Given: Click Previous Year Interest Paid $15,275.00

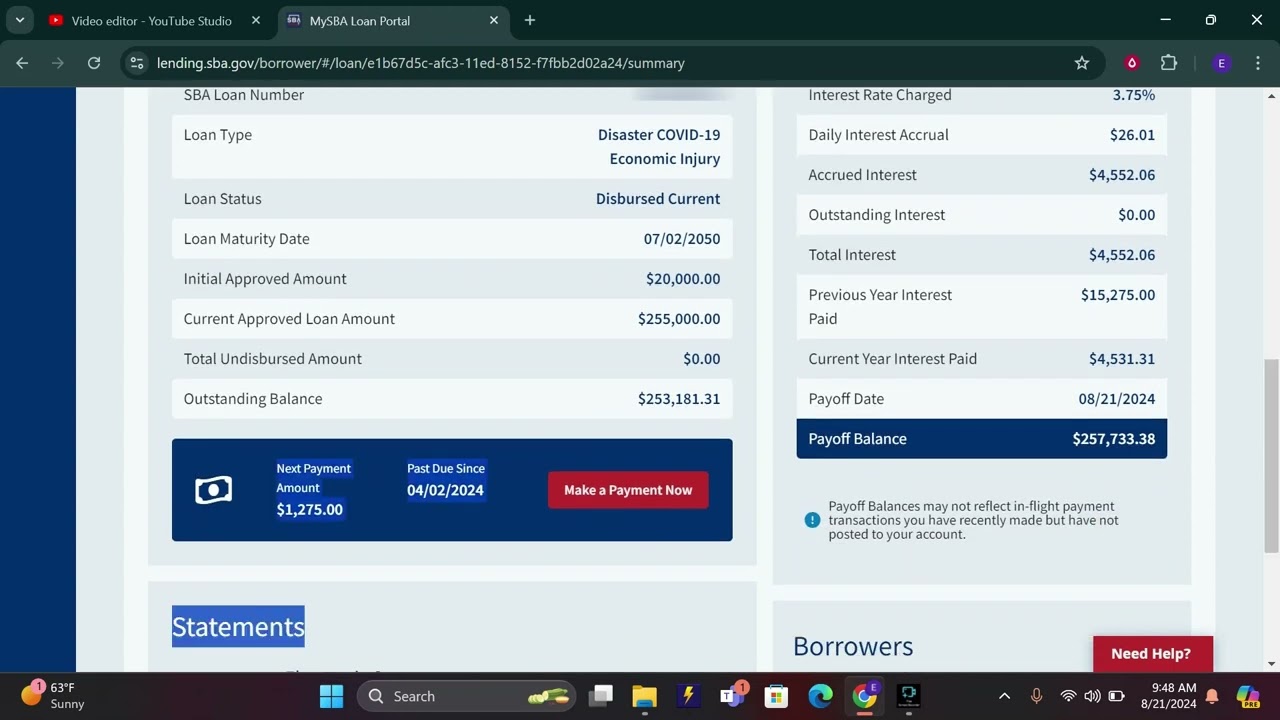Looking at the screenshot, I should point(1118,295).
